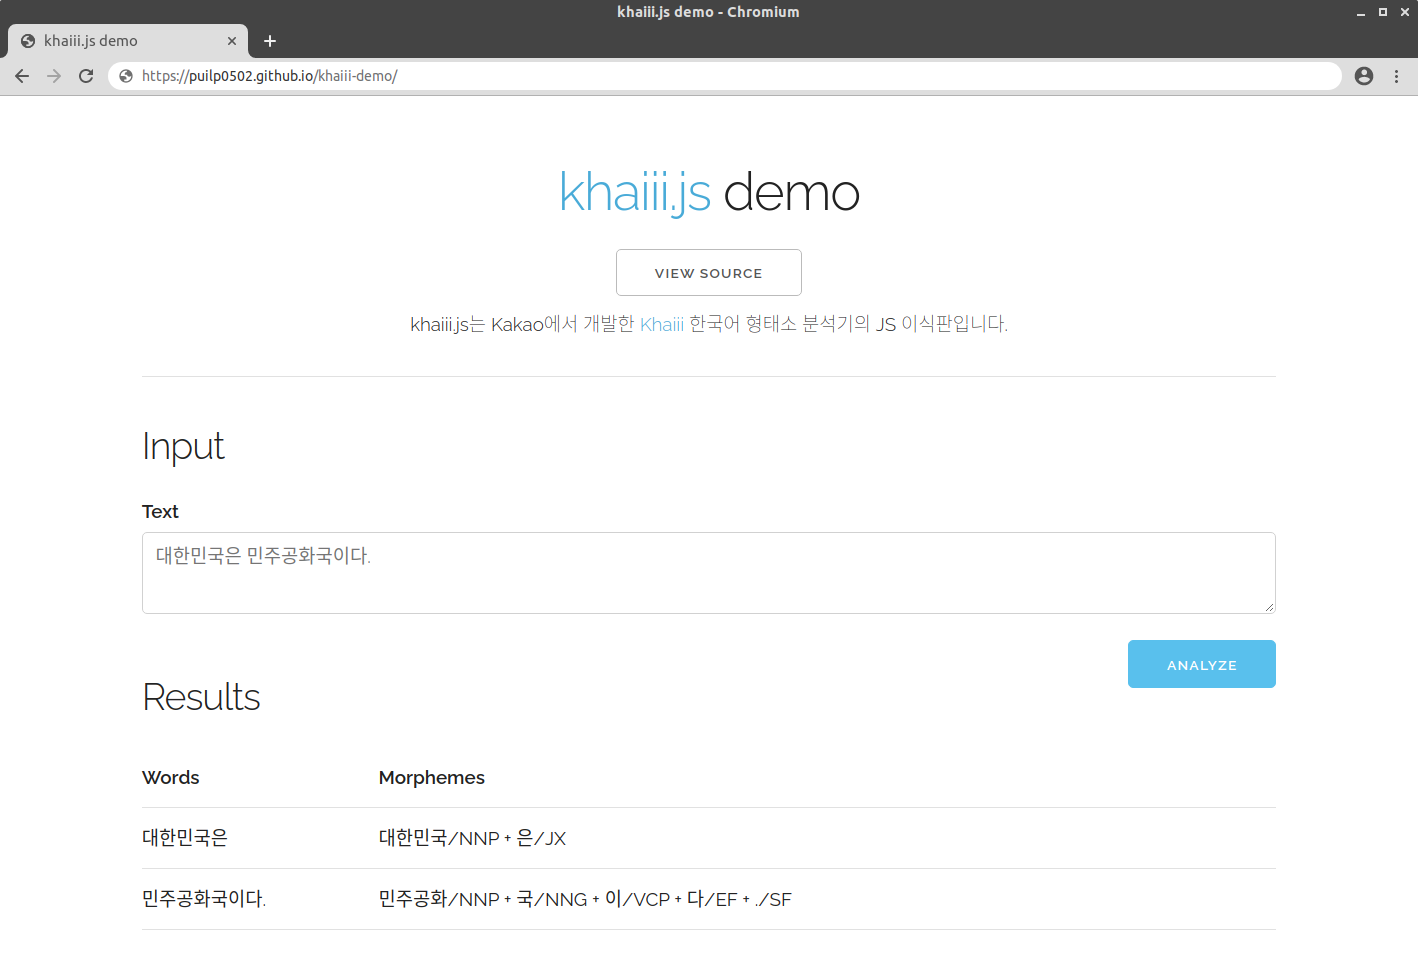The height and width of the screenshot is (964, 1418).
Task: Click the Input section heading
Action: (x=183, y=446)
